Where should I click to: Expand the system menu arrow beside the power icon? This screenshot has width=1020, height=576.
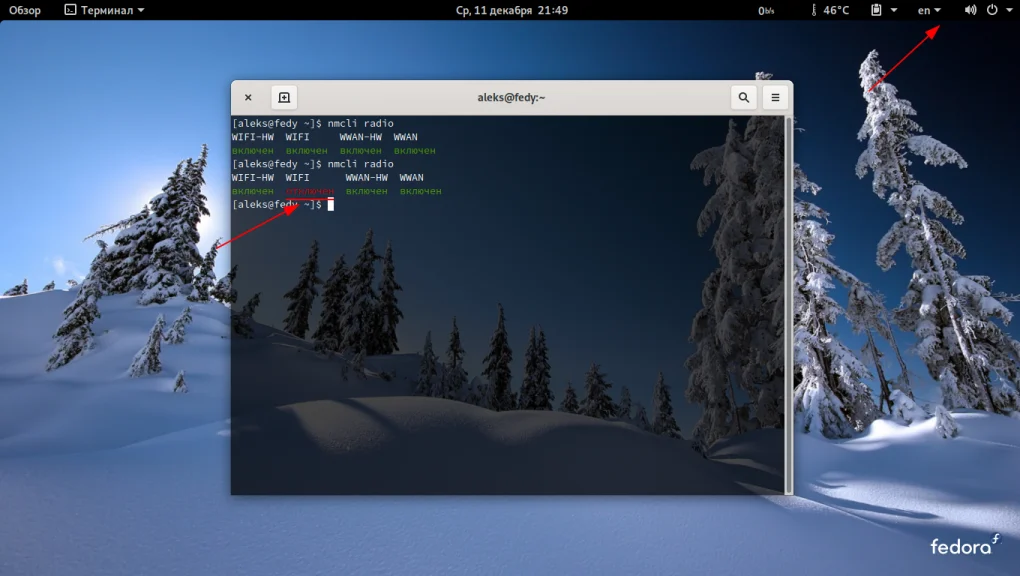[1008, 10]
